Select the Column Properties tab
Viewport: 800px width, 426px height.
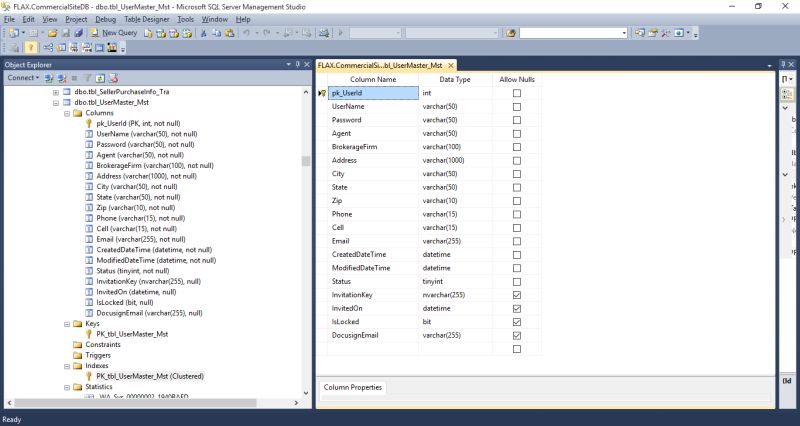click(x=353, y=387)
